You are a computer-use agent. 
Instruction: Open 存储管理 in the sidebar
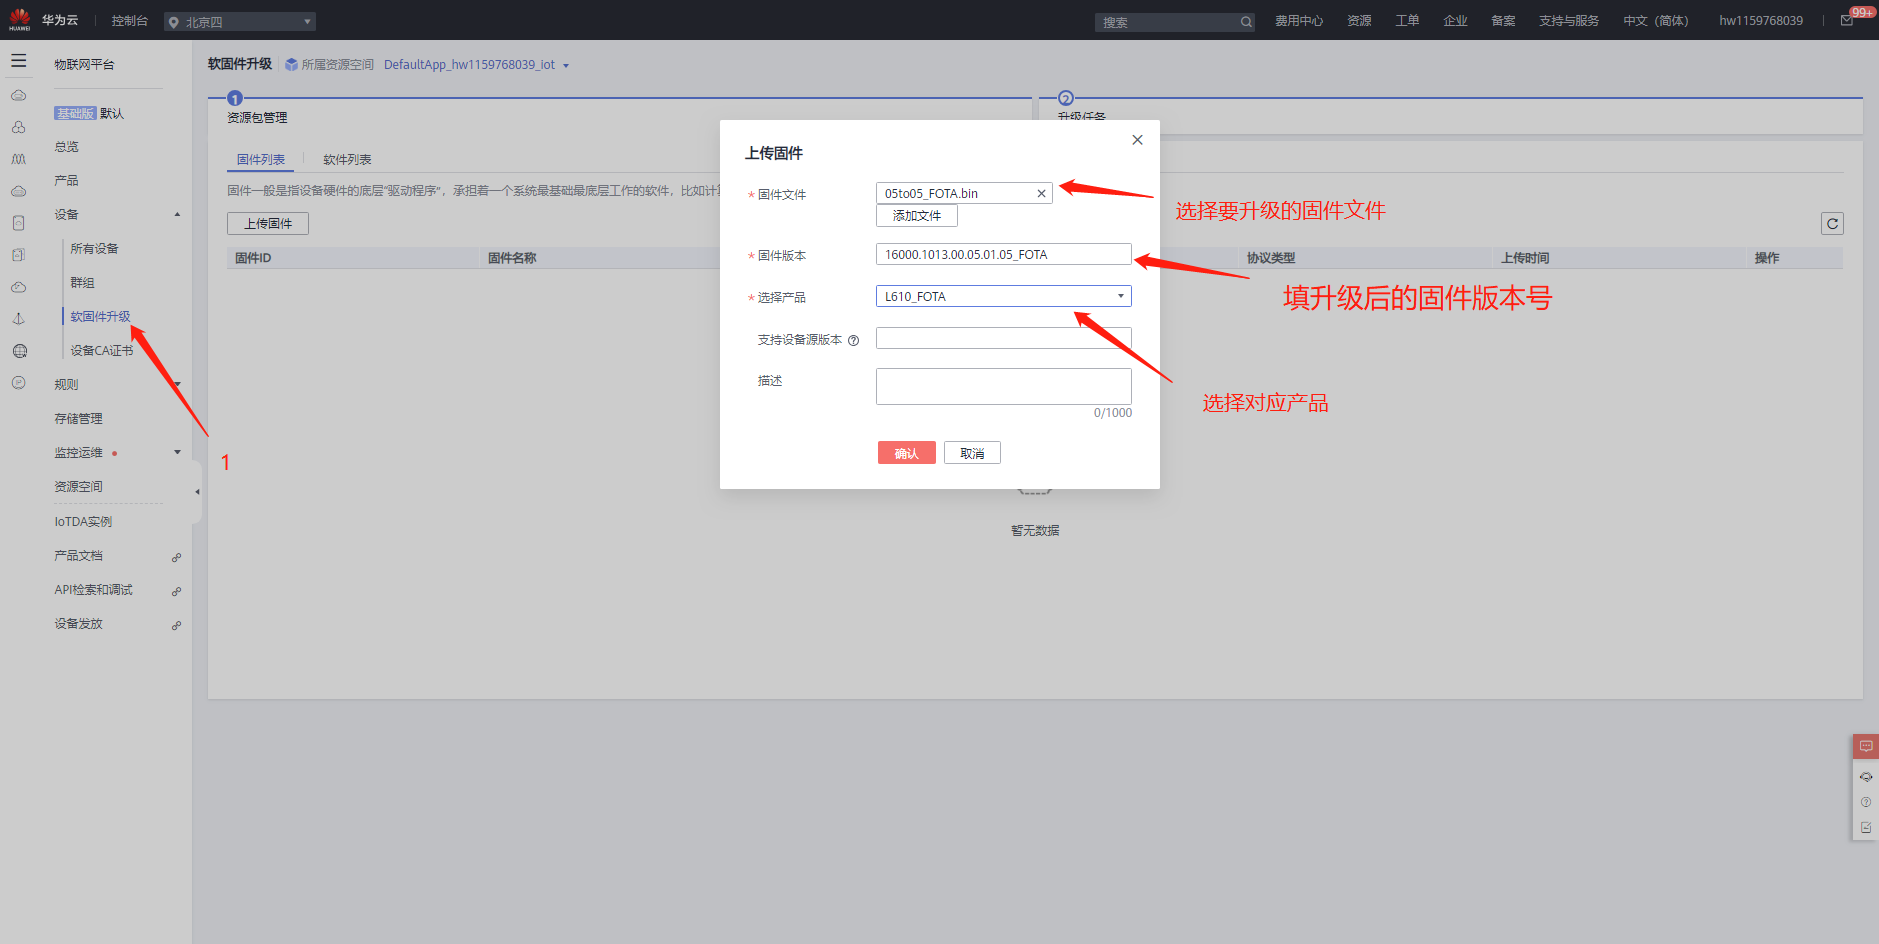point(78,419)
